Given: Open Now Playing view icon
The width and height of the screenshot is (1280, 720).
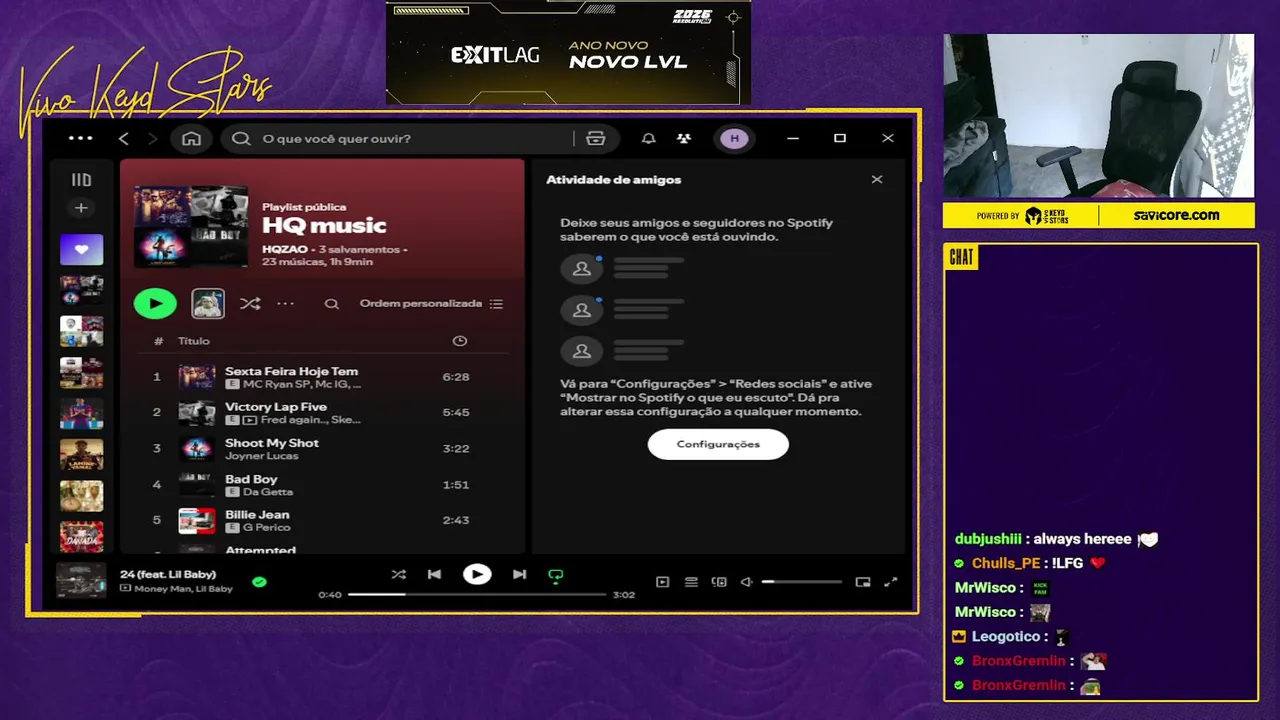Looking at the screenshot, I should pyautogui.click(x=662, y=582).
